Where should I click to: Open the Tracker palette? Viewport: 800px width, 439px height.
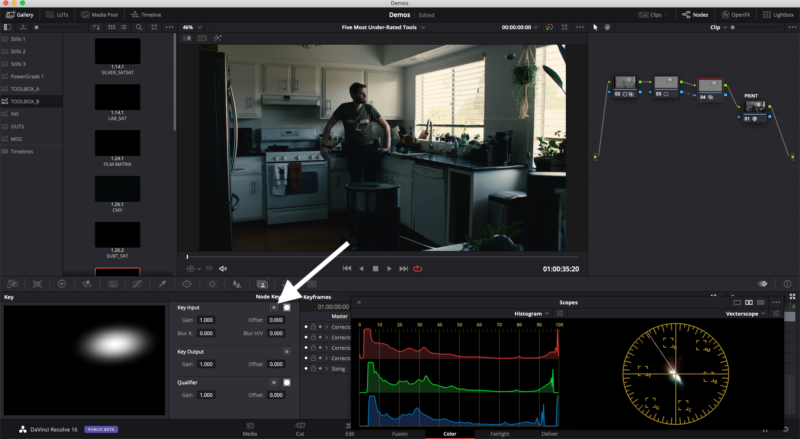[212, 284]
